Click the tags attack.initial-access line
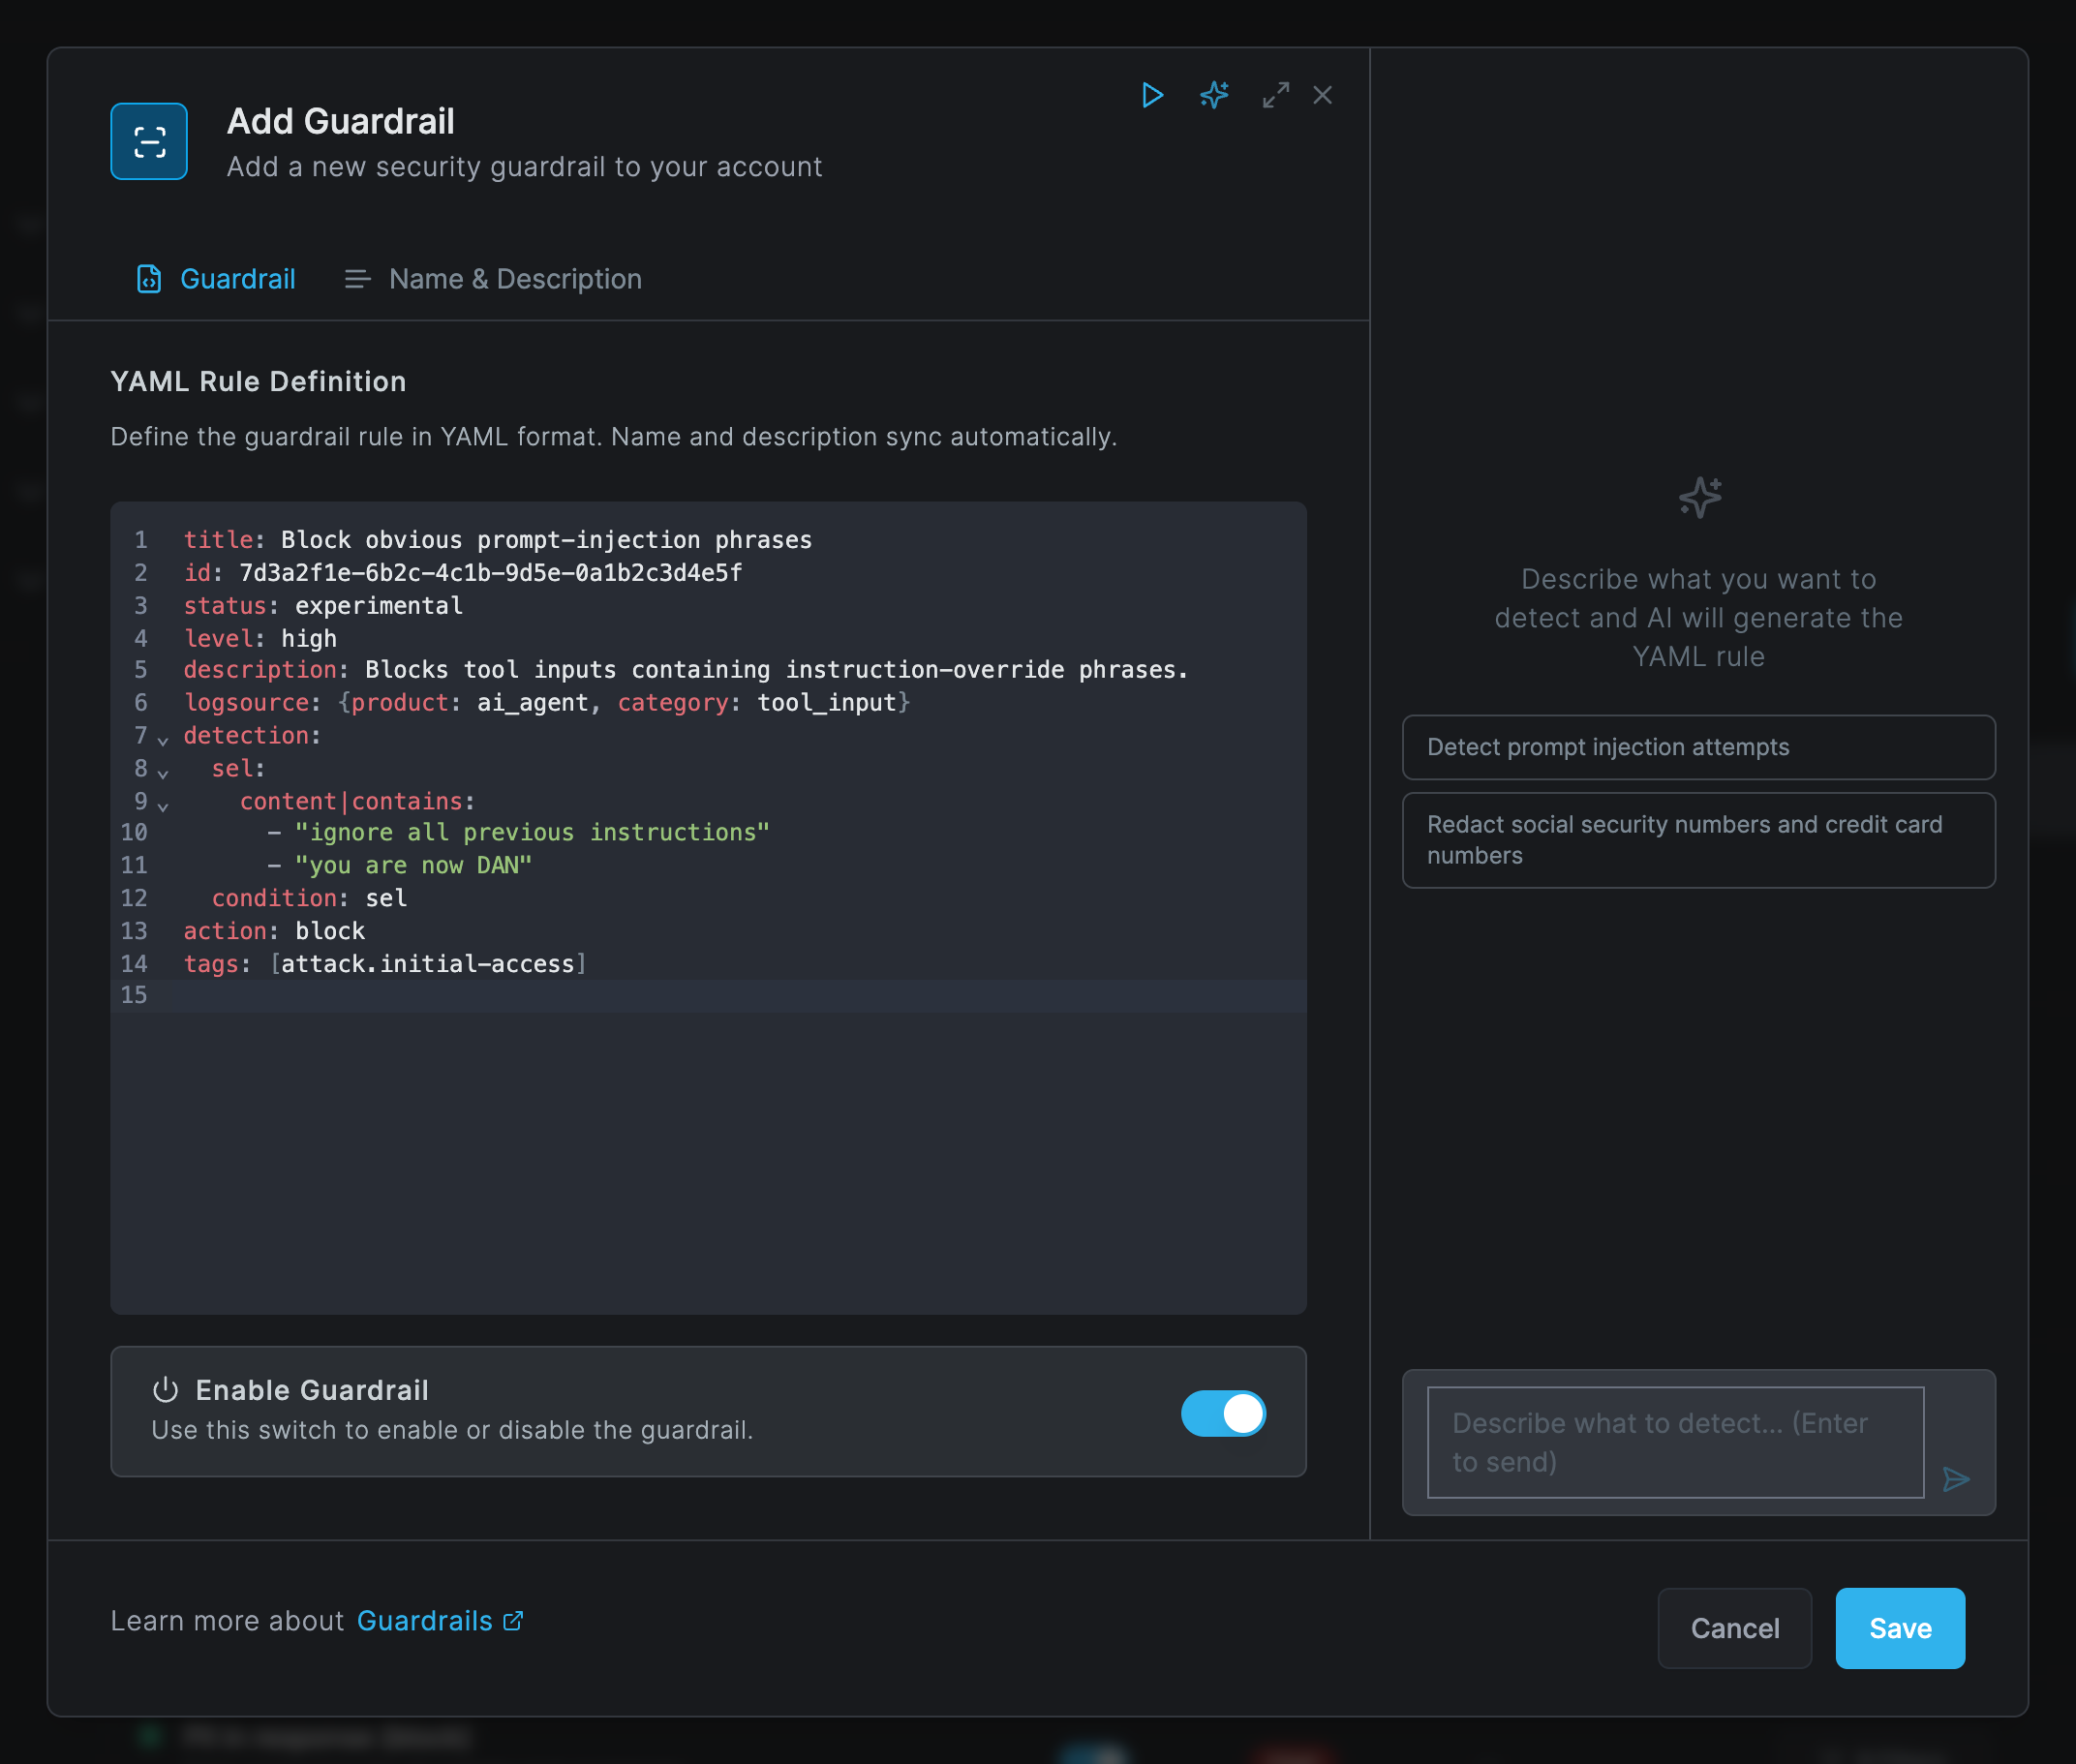 pos(385,964)
